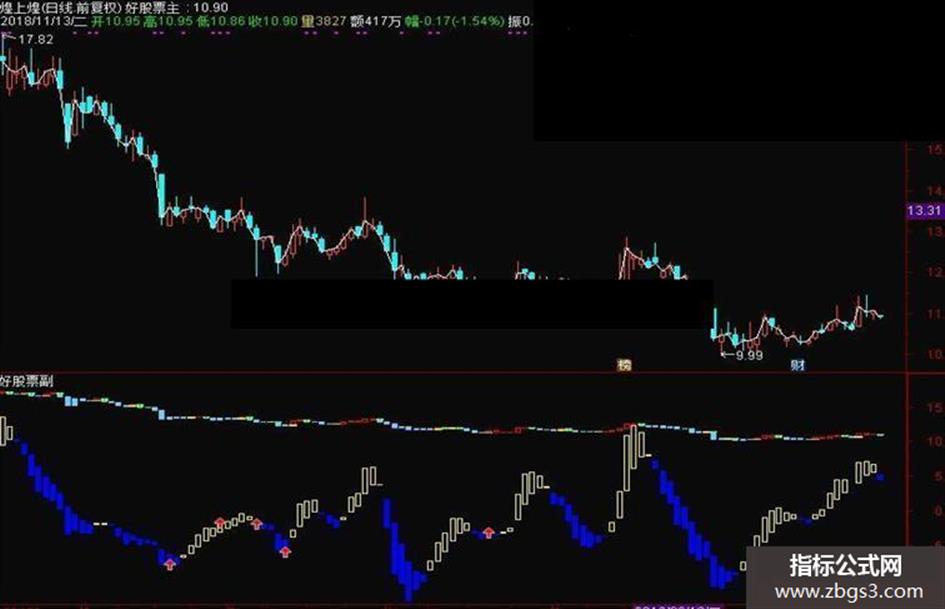Viewport: 945px width, 609px height.
Task: Click the 财 marker icon on the chart
Action: (x=797, y=364)
